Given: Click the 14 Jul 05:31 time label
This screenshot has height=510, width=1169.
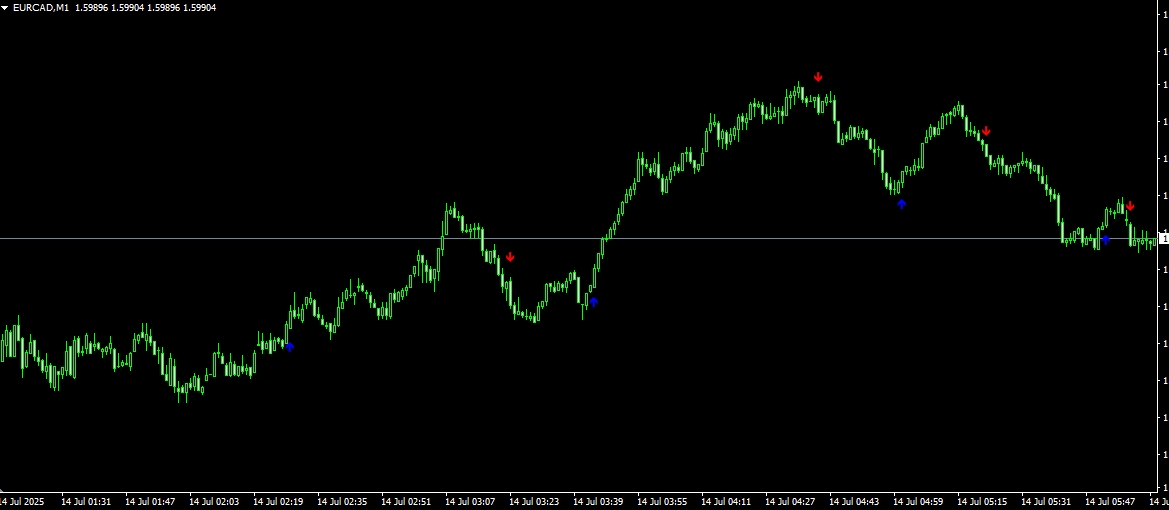Looking at the screenshot, I should coord(1047,502).
